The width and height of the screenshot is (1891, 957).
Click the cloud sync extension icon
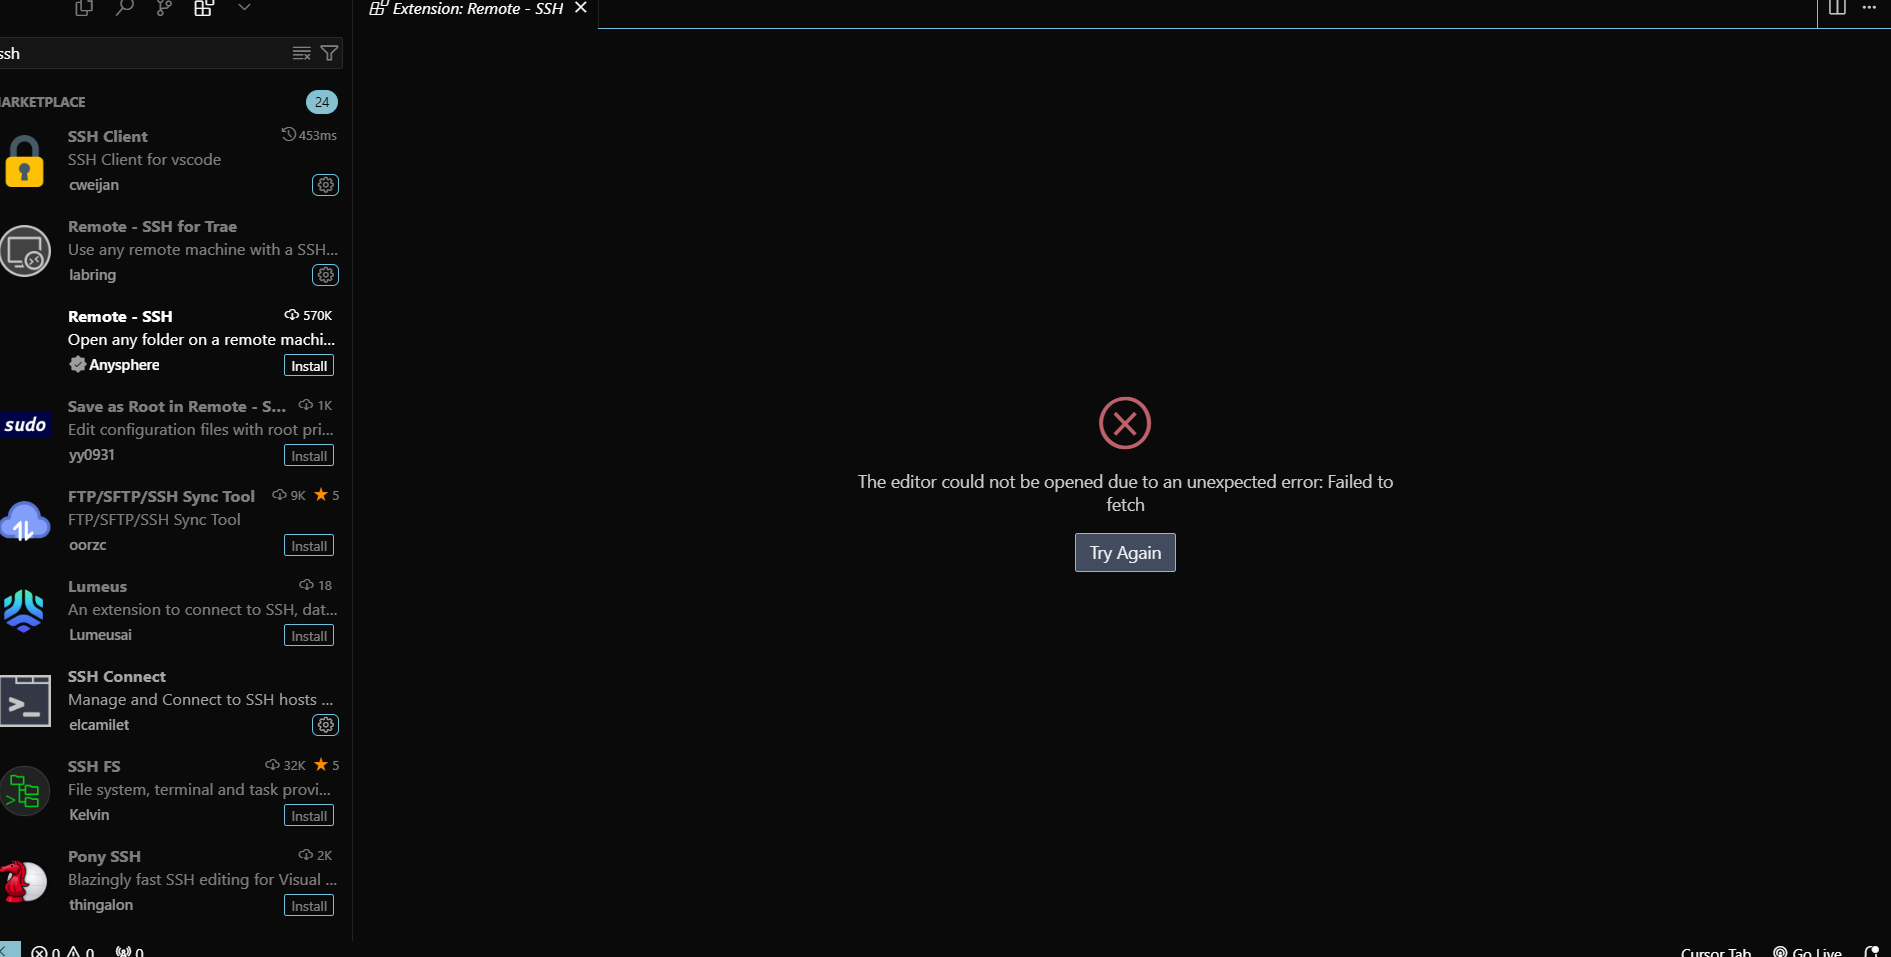(x=25, y=522)
